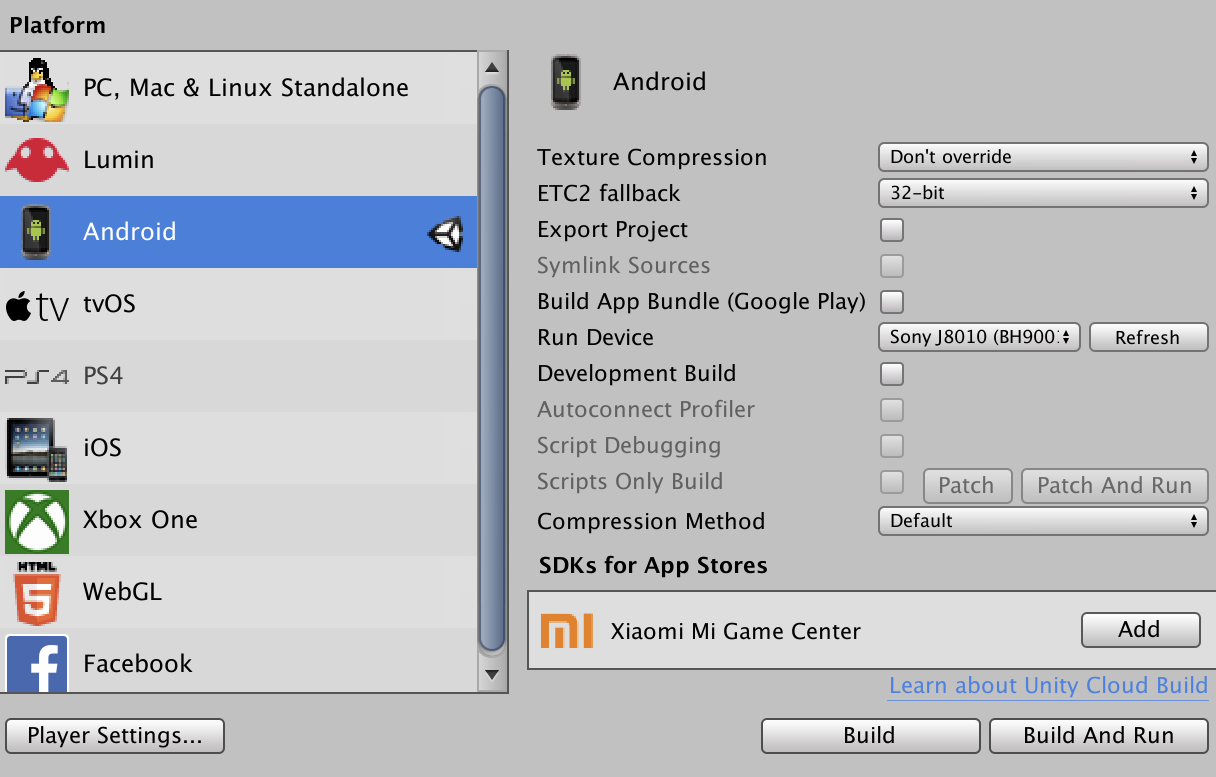Viewport: 1216px width, 777px height.
Task: Select the Lumin platform row
Action: [x=239, y=160]
